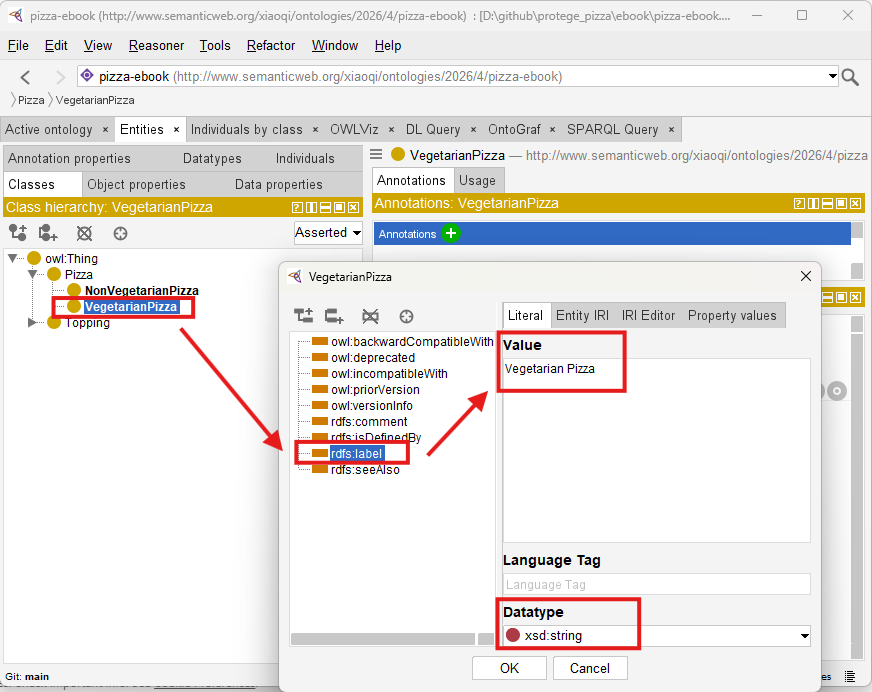Screen dimensions: 872x692
Task: Click the Value text area with Vegetarian Pizza
Action: click(656, 451)
